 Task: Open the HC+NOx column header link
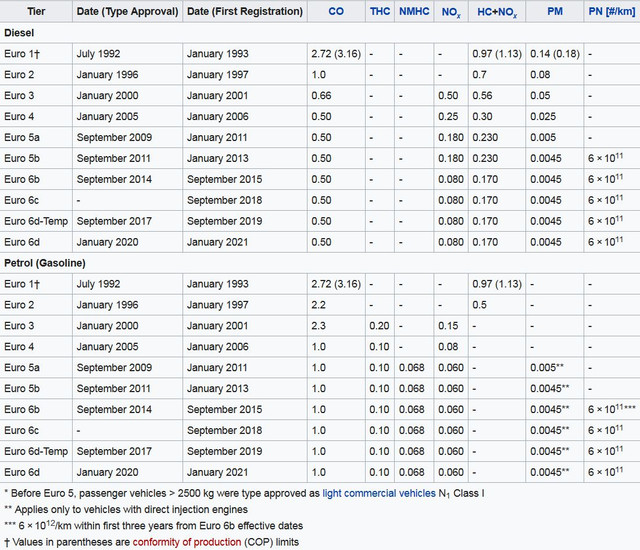[497, 12]
